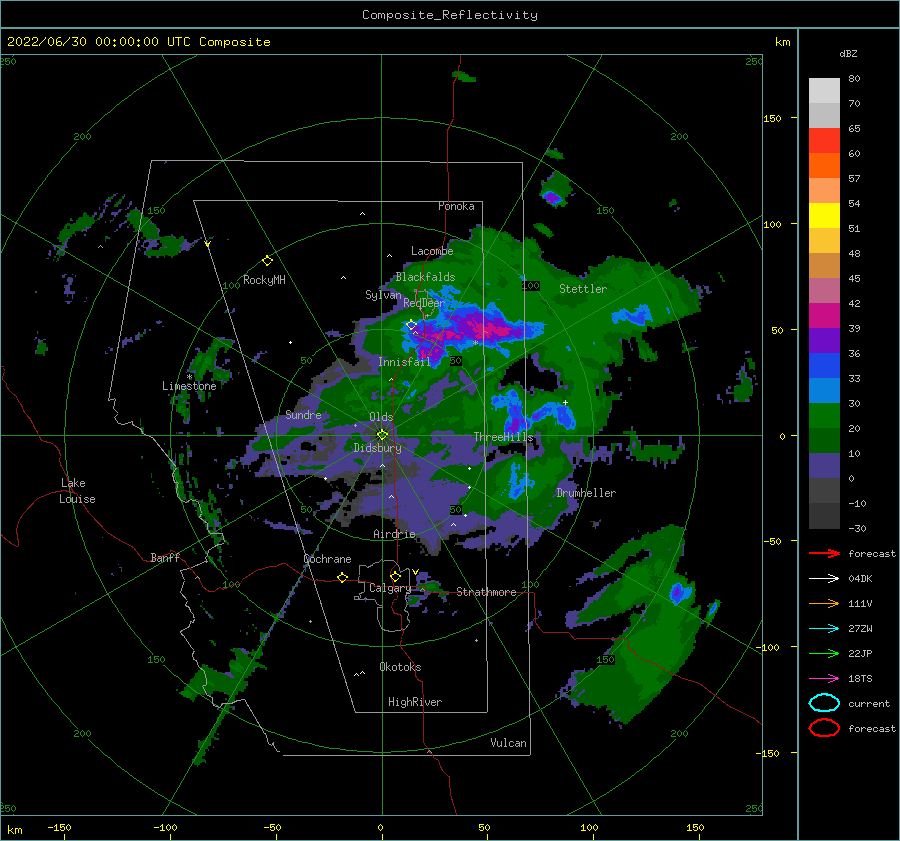Click the Airdrie city label
Image resolution: width=900 pixels, height=841 pixels.
click(x=394, y=534)
